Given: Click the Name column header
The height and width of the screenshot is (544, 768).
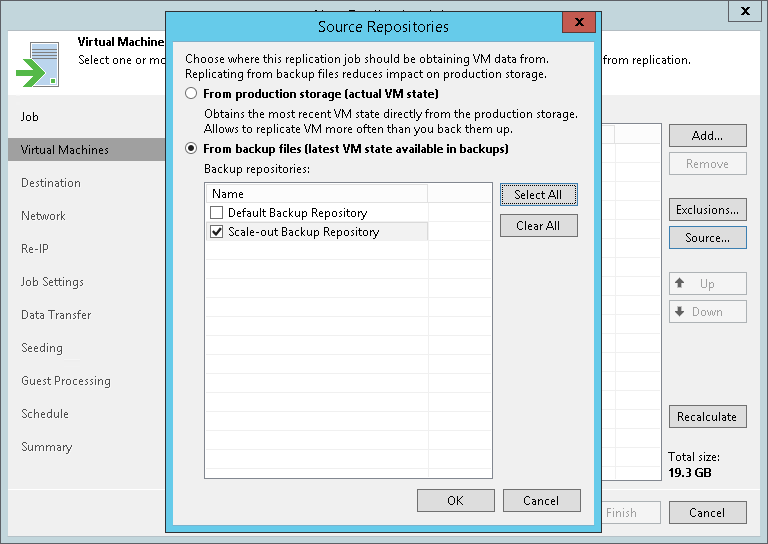Looking at the screenshot, I should point(316,193).
